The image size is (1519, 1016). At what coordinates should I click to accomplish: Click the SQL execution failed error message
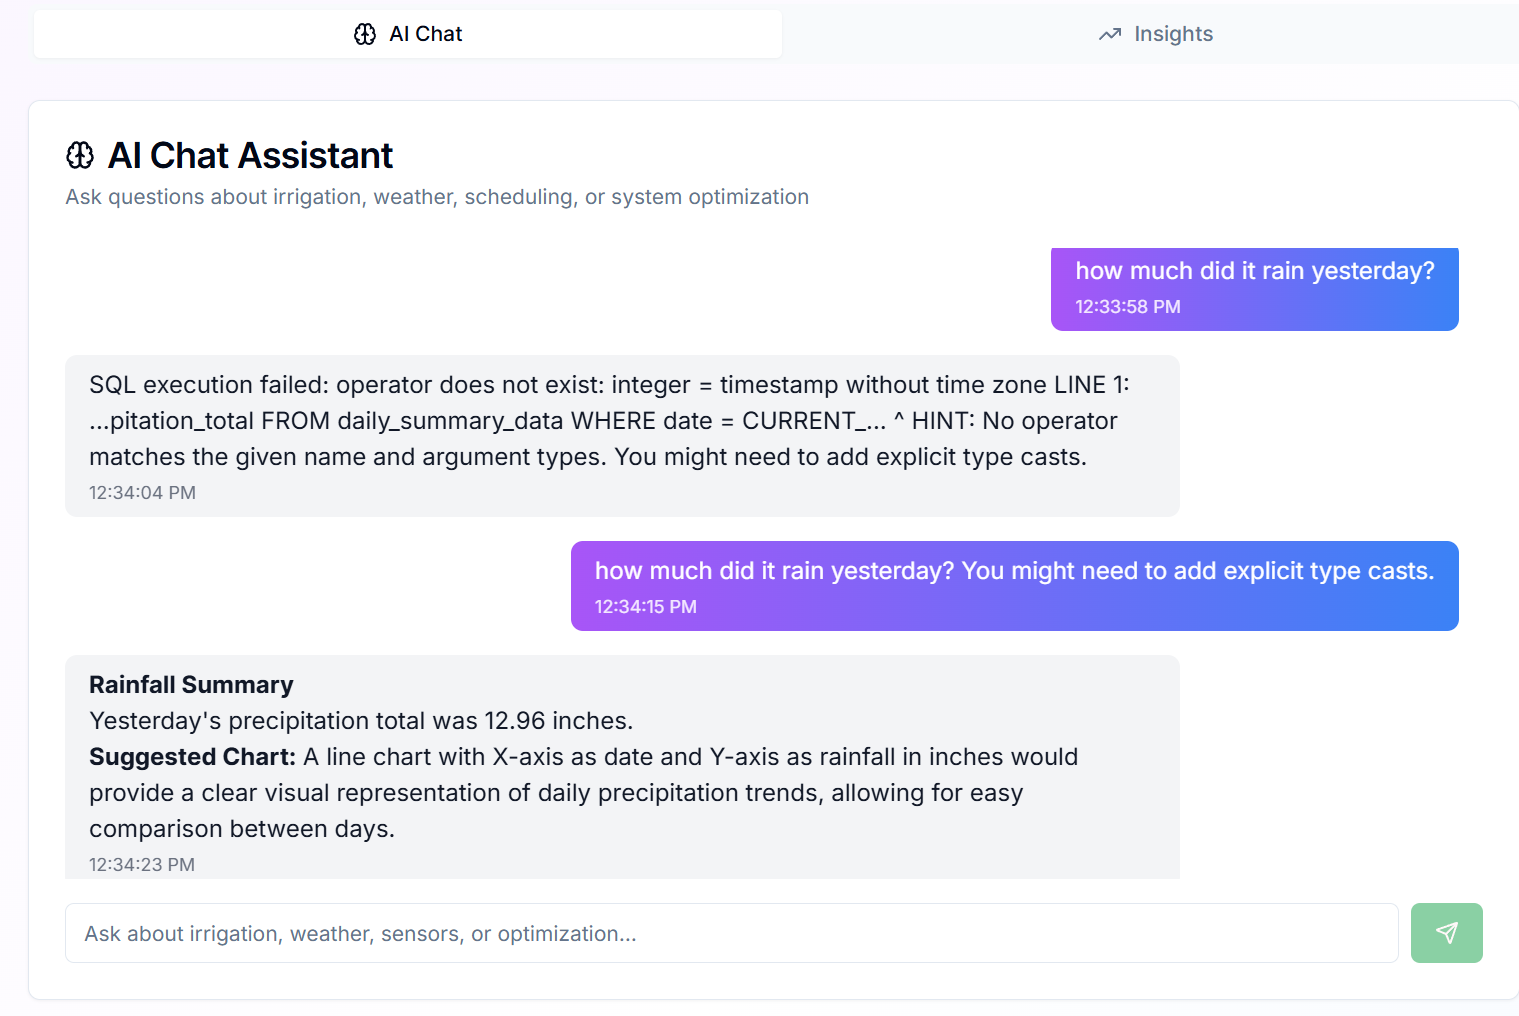coord(622,436)
